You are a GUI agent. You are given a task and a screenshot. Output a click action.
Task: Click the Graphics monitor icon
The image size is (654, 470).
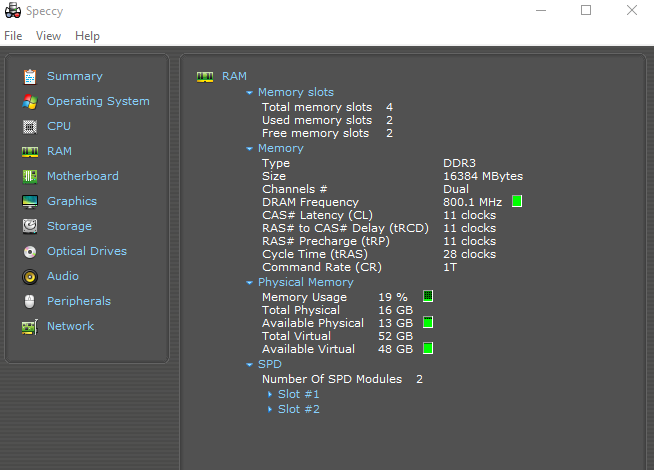click(x=30, y=201)
